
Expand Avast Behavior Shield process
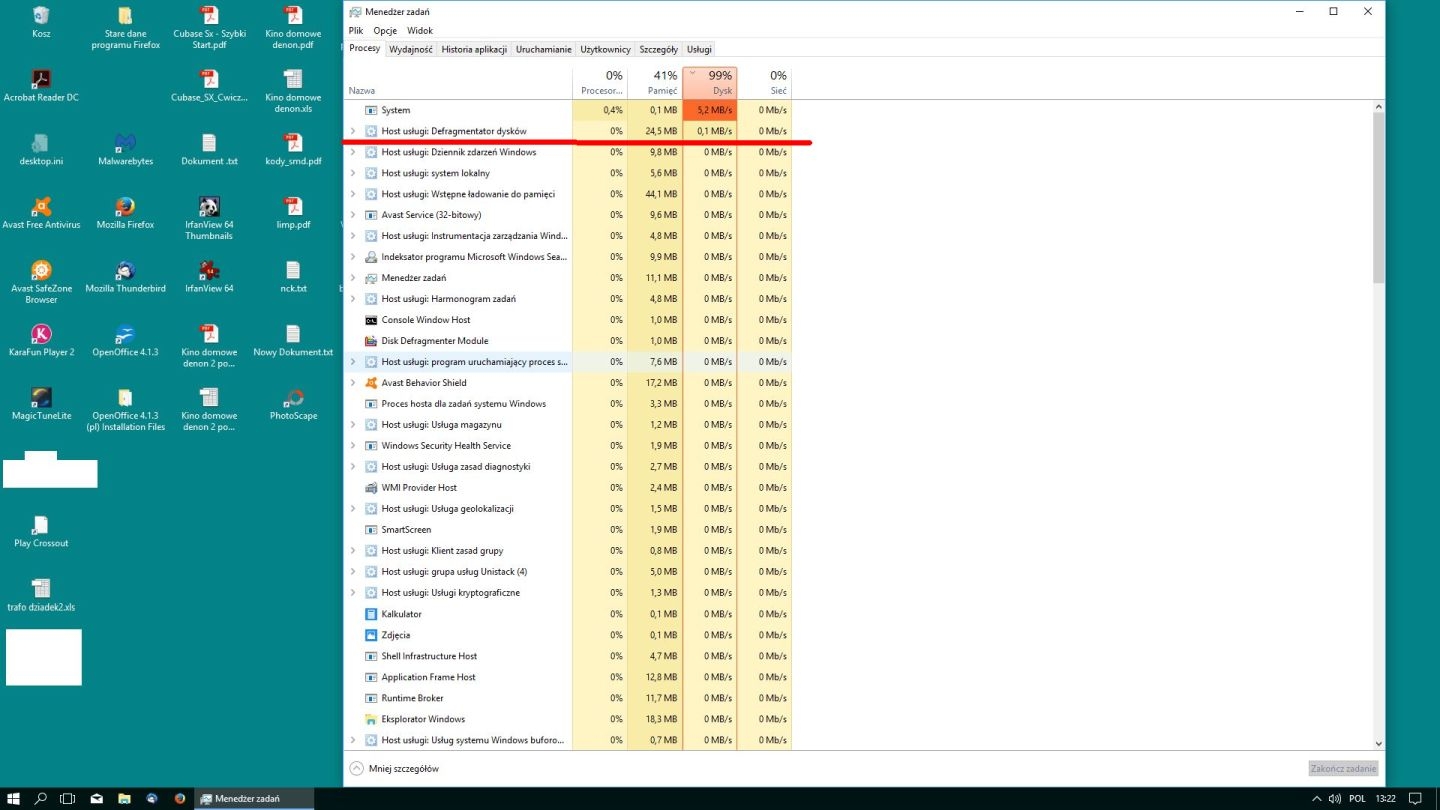pyautogui.click(x=353, y=383)
